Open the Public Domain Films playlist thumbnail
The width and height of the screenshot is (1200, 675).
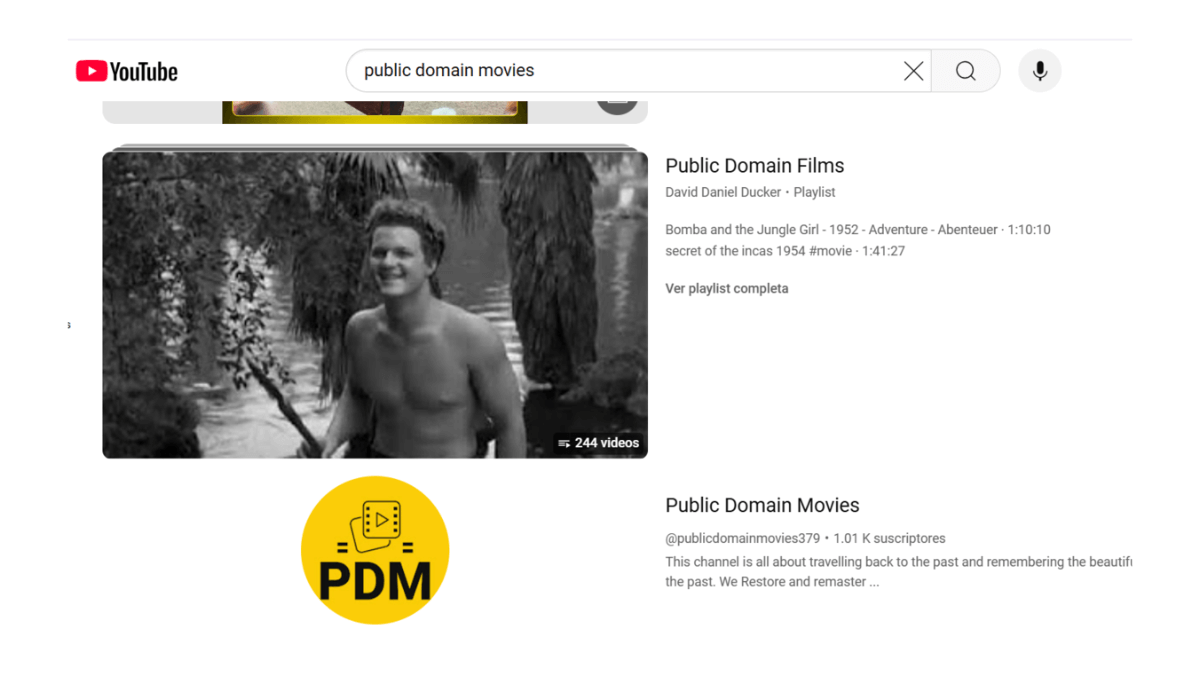tap(375, 304)
